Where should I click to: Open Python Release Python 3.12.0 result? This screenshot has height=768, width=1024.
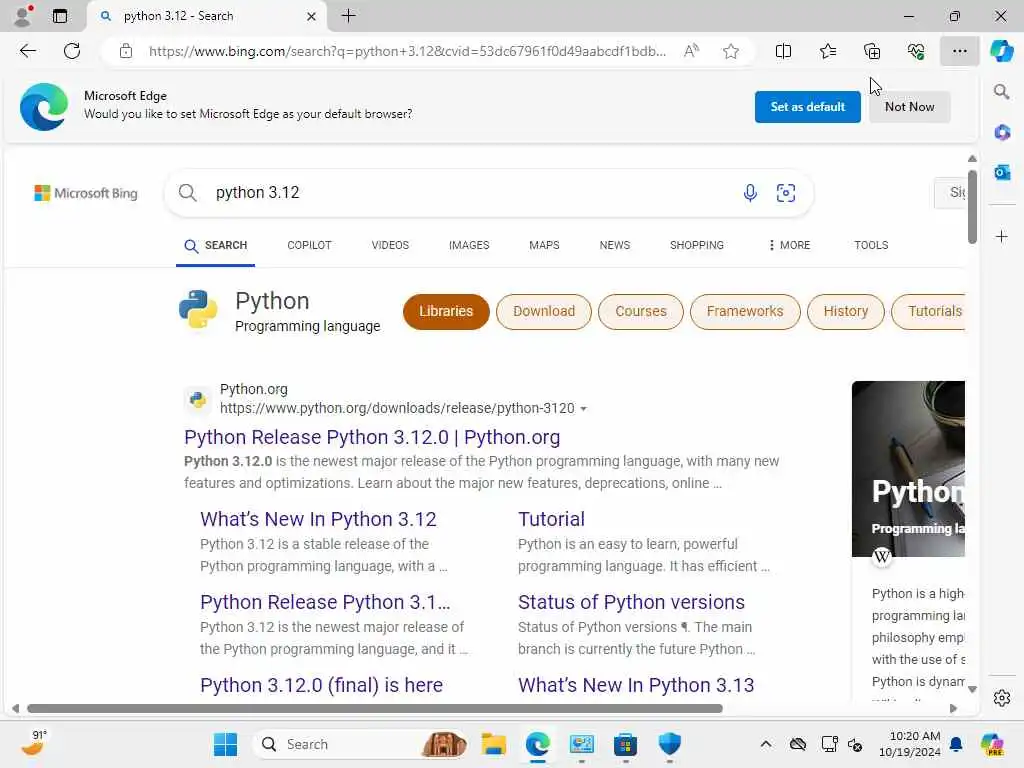click(x=372, y=437)
